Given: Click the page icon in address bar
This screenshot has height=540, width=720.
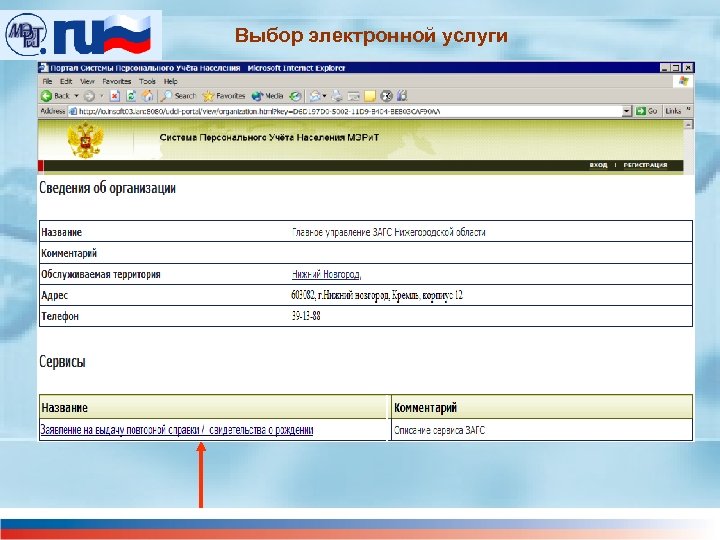Looking at the screenshot, I should pos(73,111).
